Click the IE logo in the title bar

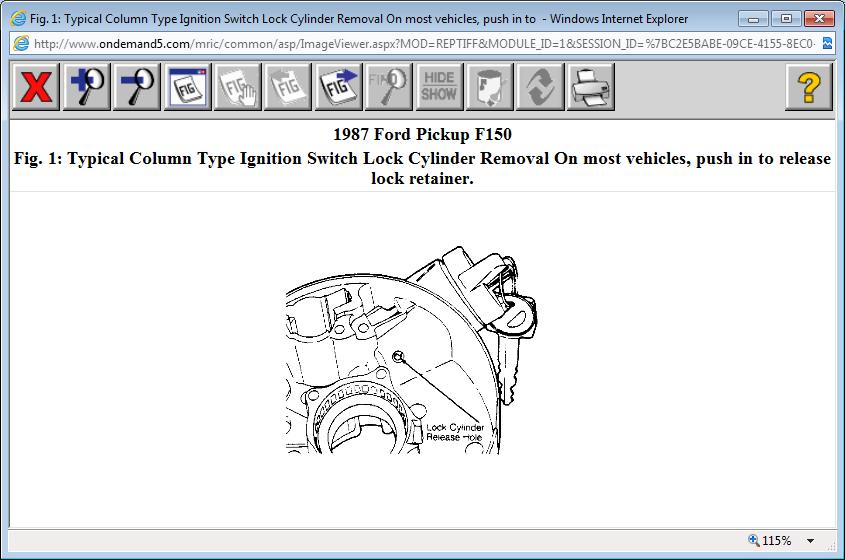coord(18,19)
